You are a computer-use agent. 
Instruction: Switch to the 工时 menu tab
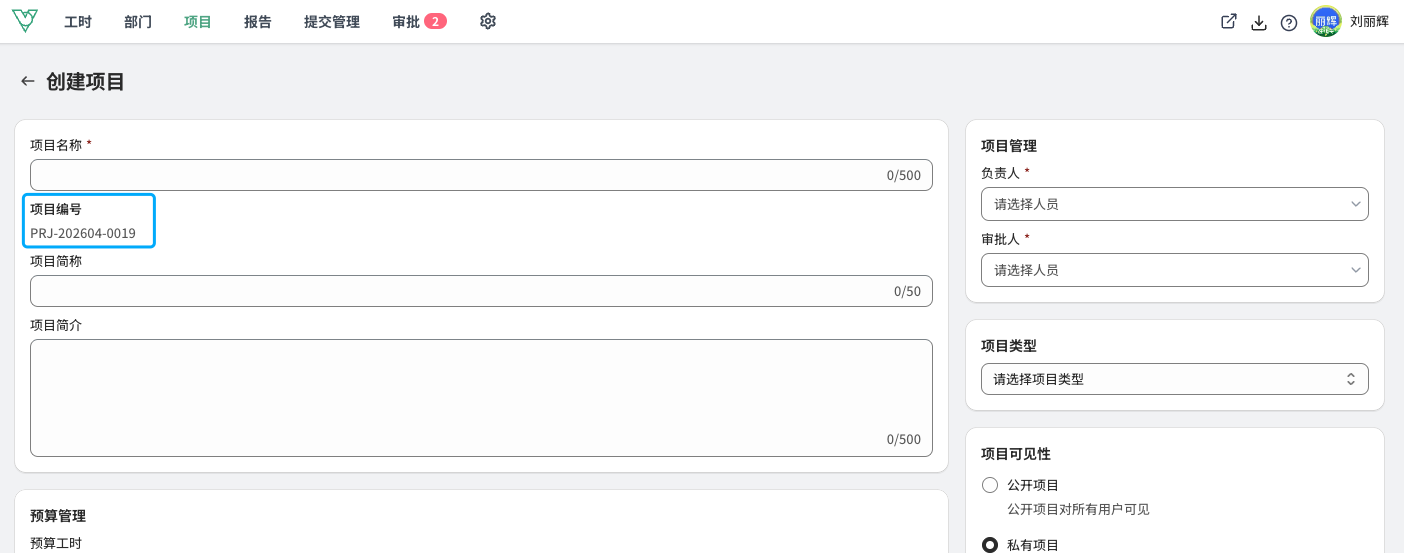point(78,21)
